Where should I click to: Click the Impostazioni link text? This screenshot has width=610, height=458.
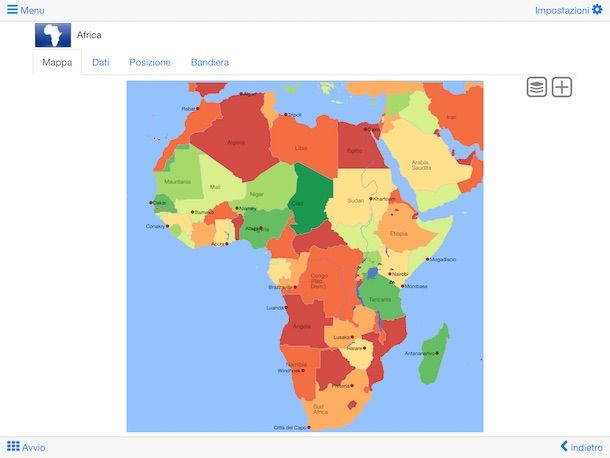pos(561,10)
